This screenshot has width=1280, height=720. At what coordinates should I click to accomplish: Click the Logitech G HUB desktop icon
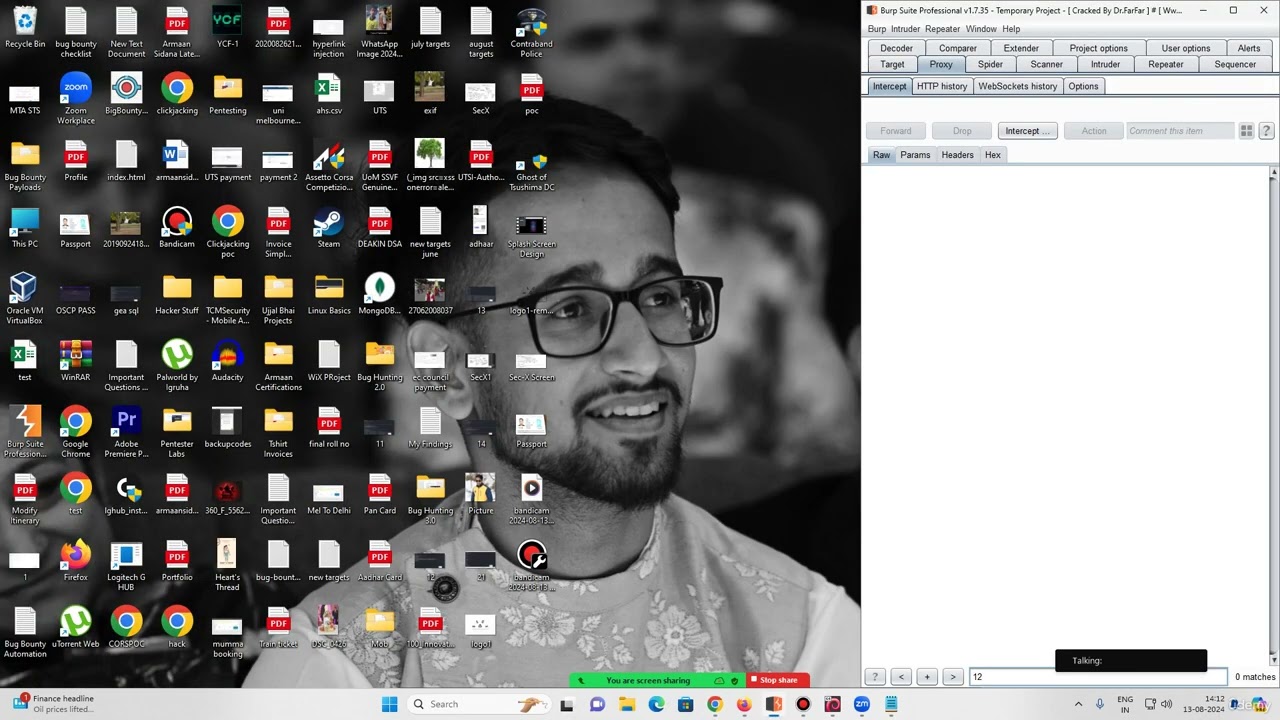[x=126, y=566]
